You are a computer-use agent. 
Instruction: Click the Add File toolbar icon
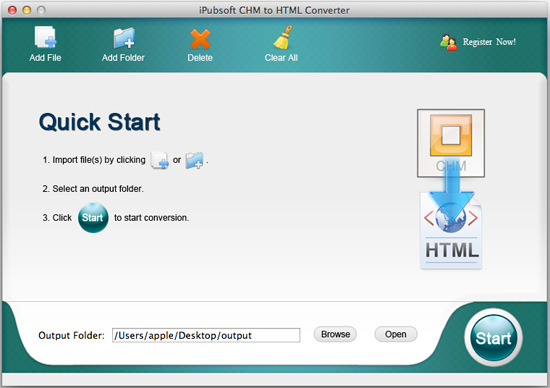(x=46, y=37)
